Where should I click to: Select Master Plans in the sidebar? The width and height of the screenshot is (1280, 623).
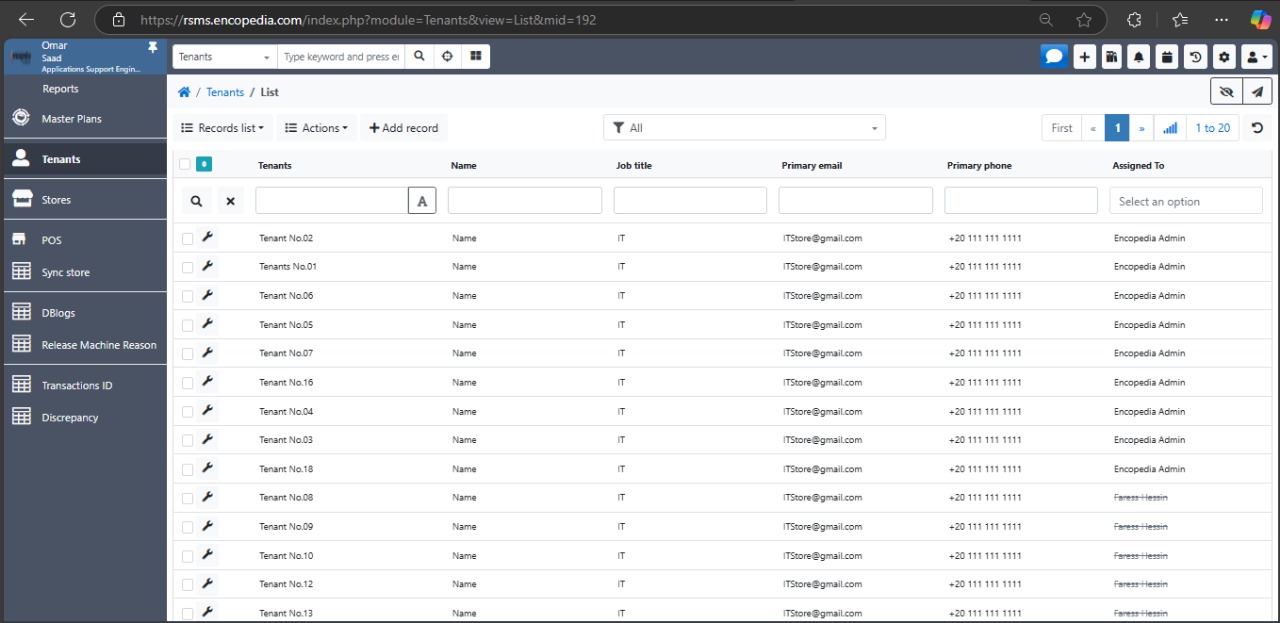pyautogui.click(x=71, y=119)
